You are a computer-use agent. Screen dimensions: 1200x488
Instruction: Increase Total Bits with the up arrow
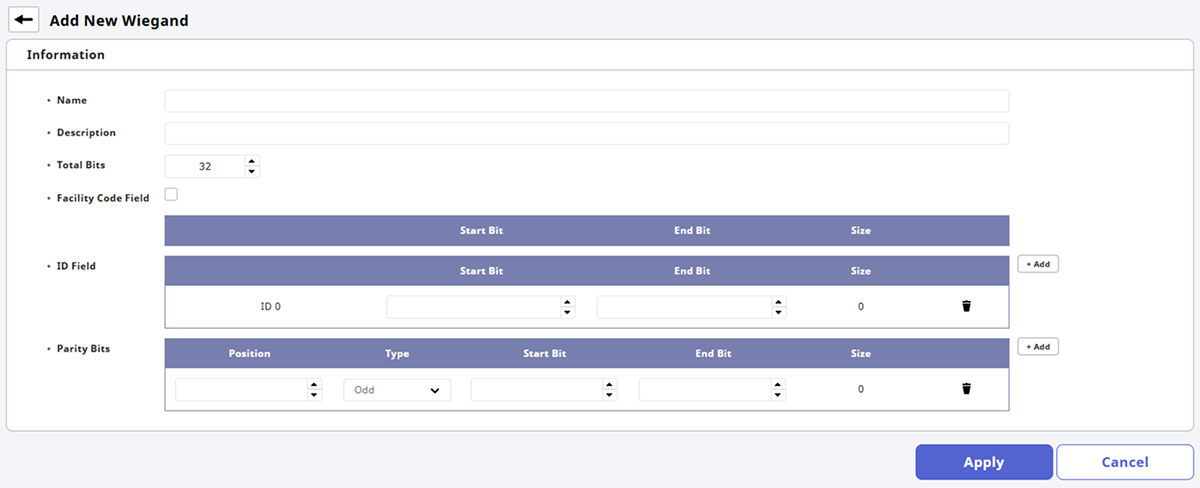click(x=252, y=160)
